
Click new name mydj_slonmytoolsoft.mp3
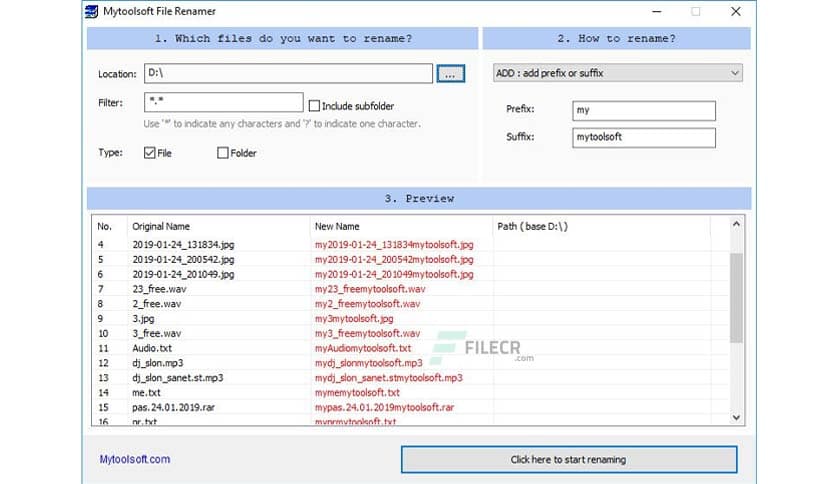tap(368, 363)
